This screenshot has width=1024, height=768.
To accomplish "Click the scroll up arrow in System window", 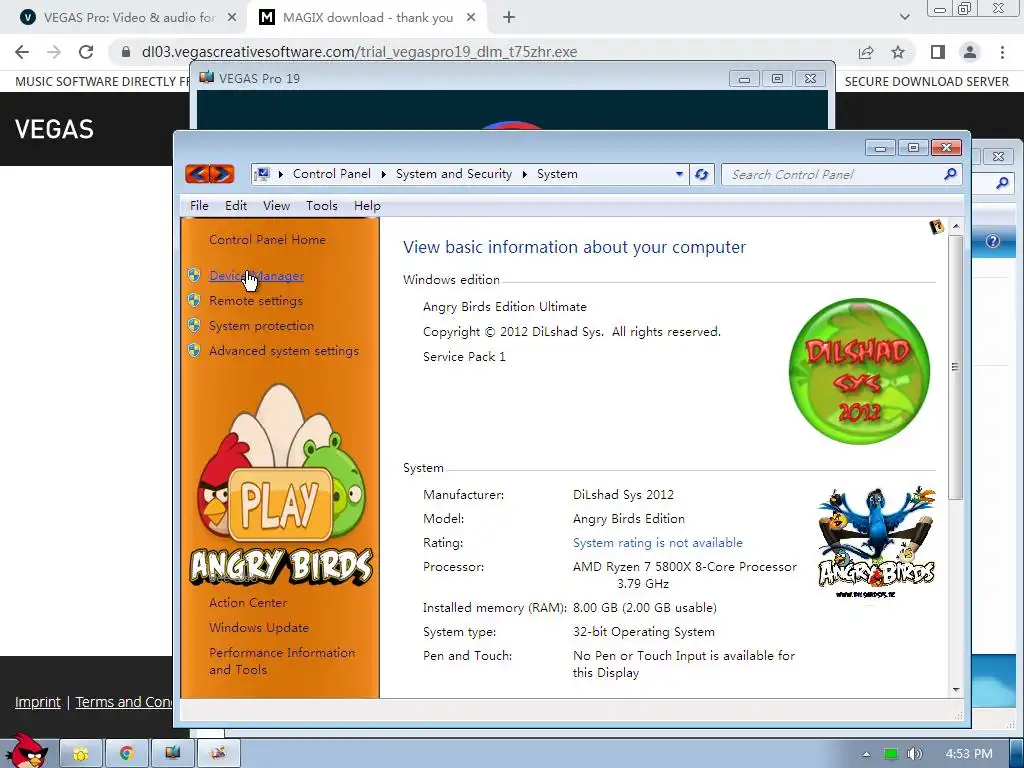I will coord(956,226).
